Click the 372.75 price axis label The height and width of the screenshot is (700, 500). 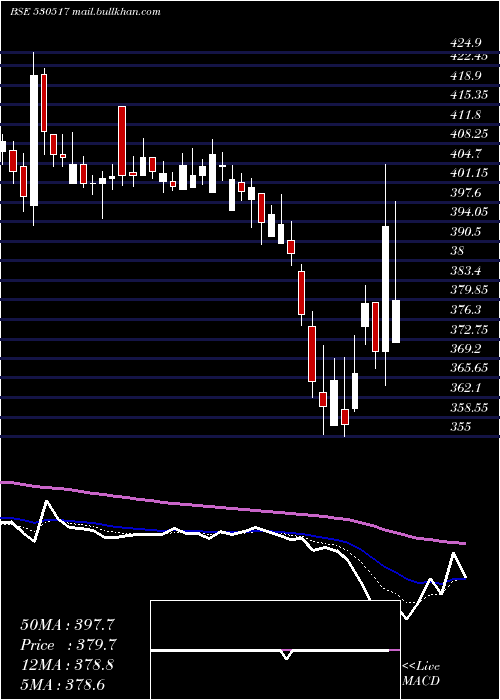[470, 329]
